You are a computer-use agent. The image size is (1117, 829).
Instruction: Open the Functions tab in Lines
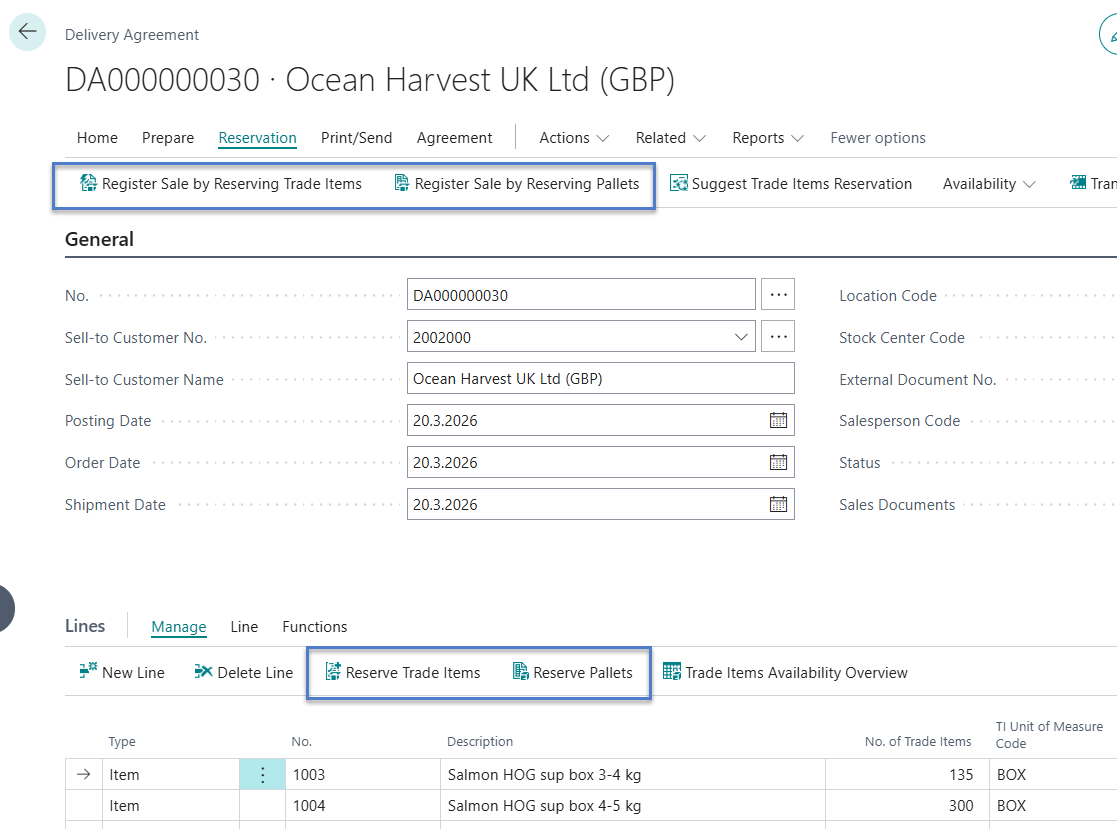click(x=314, y=627)
